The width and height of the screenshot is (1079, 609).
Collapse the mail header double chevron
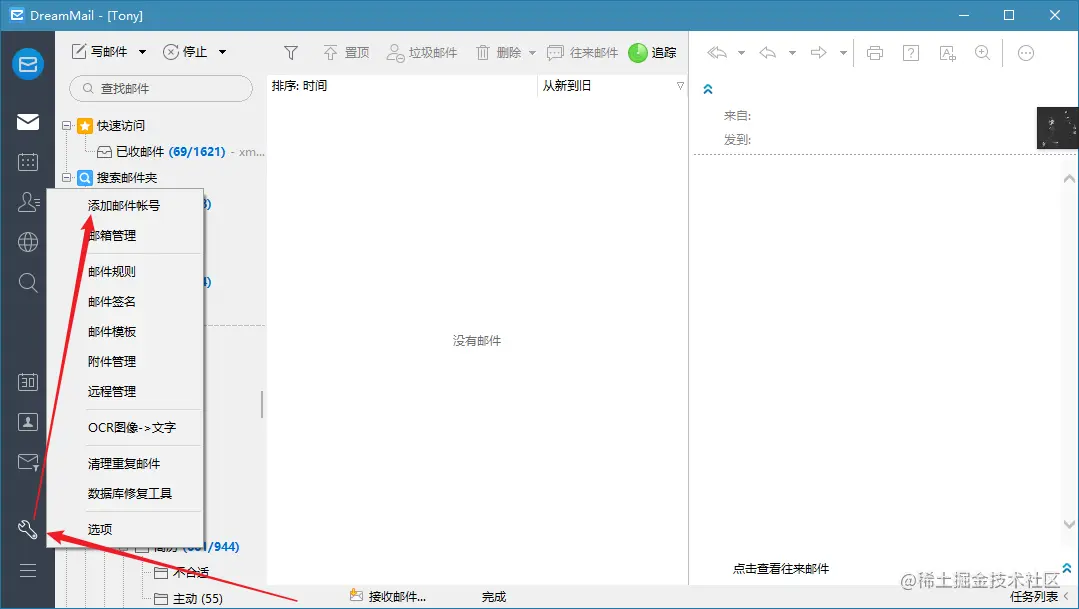tap(707, 89)
